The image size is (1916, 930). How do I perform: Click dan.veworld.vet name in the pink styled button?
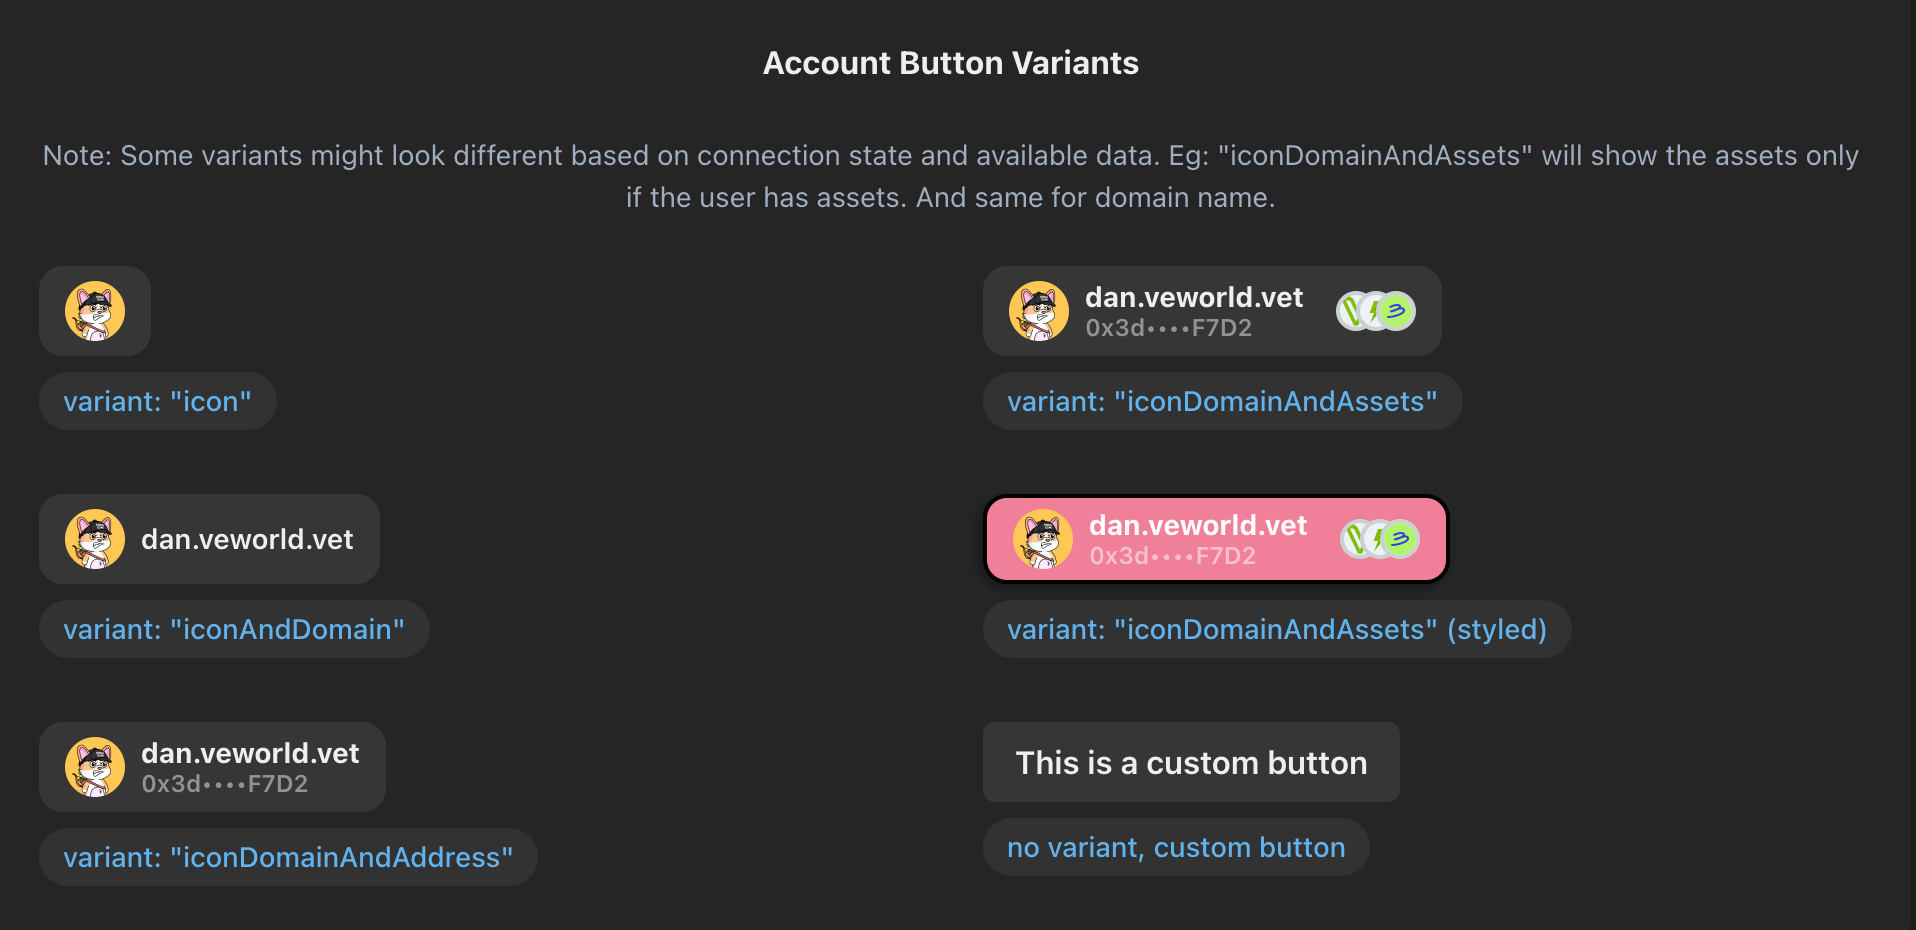pyautogui.click(x=1198, y=526)
